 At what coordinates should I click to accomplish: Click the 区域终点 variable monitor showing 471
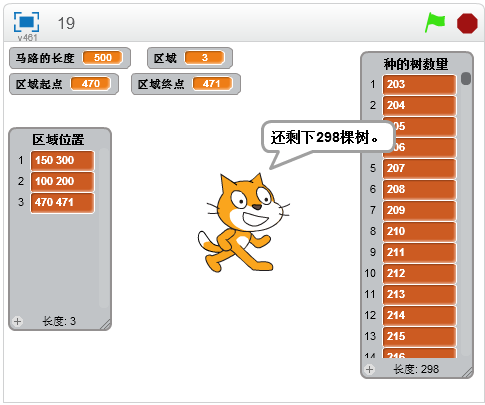pyautogui.click(x=186, y=84)
